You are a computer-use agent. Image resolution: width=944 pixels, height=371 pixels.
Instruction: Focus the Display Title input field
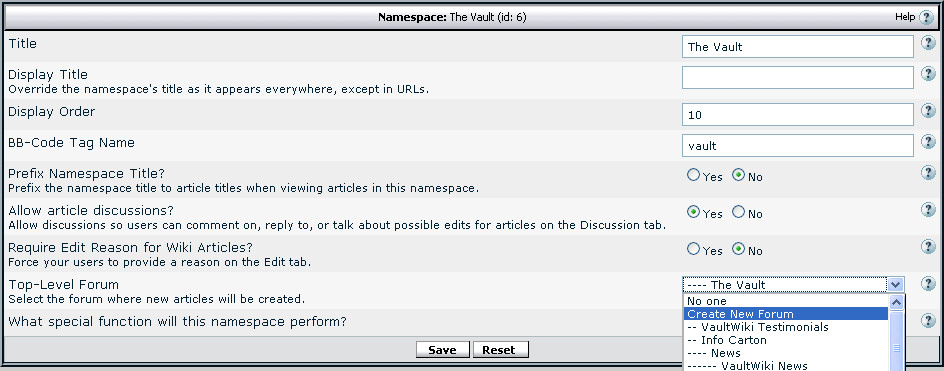[798, 78]
